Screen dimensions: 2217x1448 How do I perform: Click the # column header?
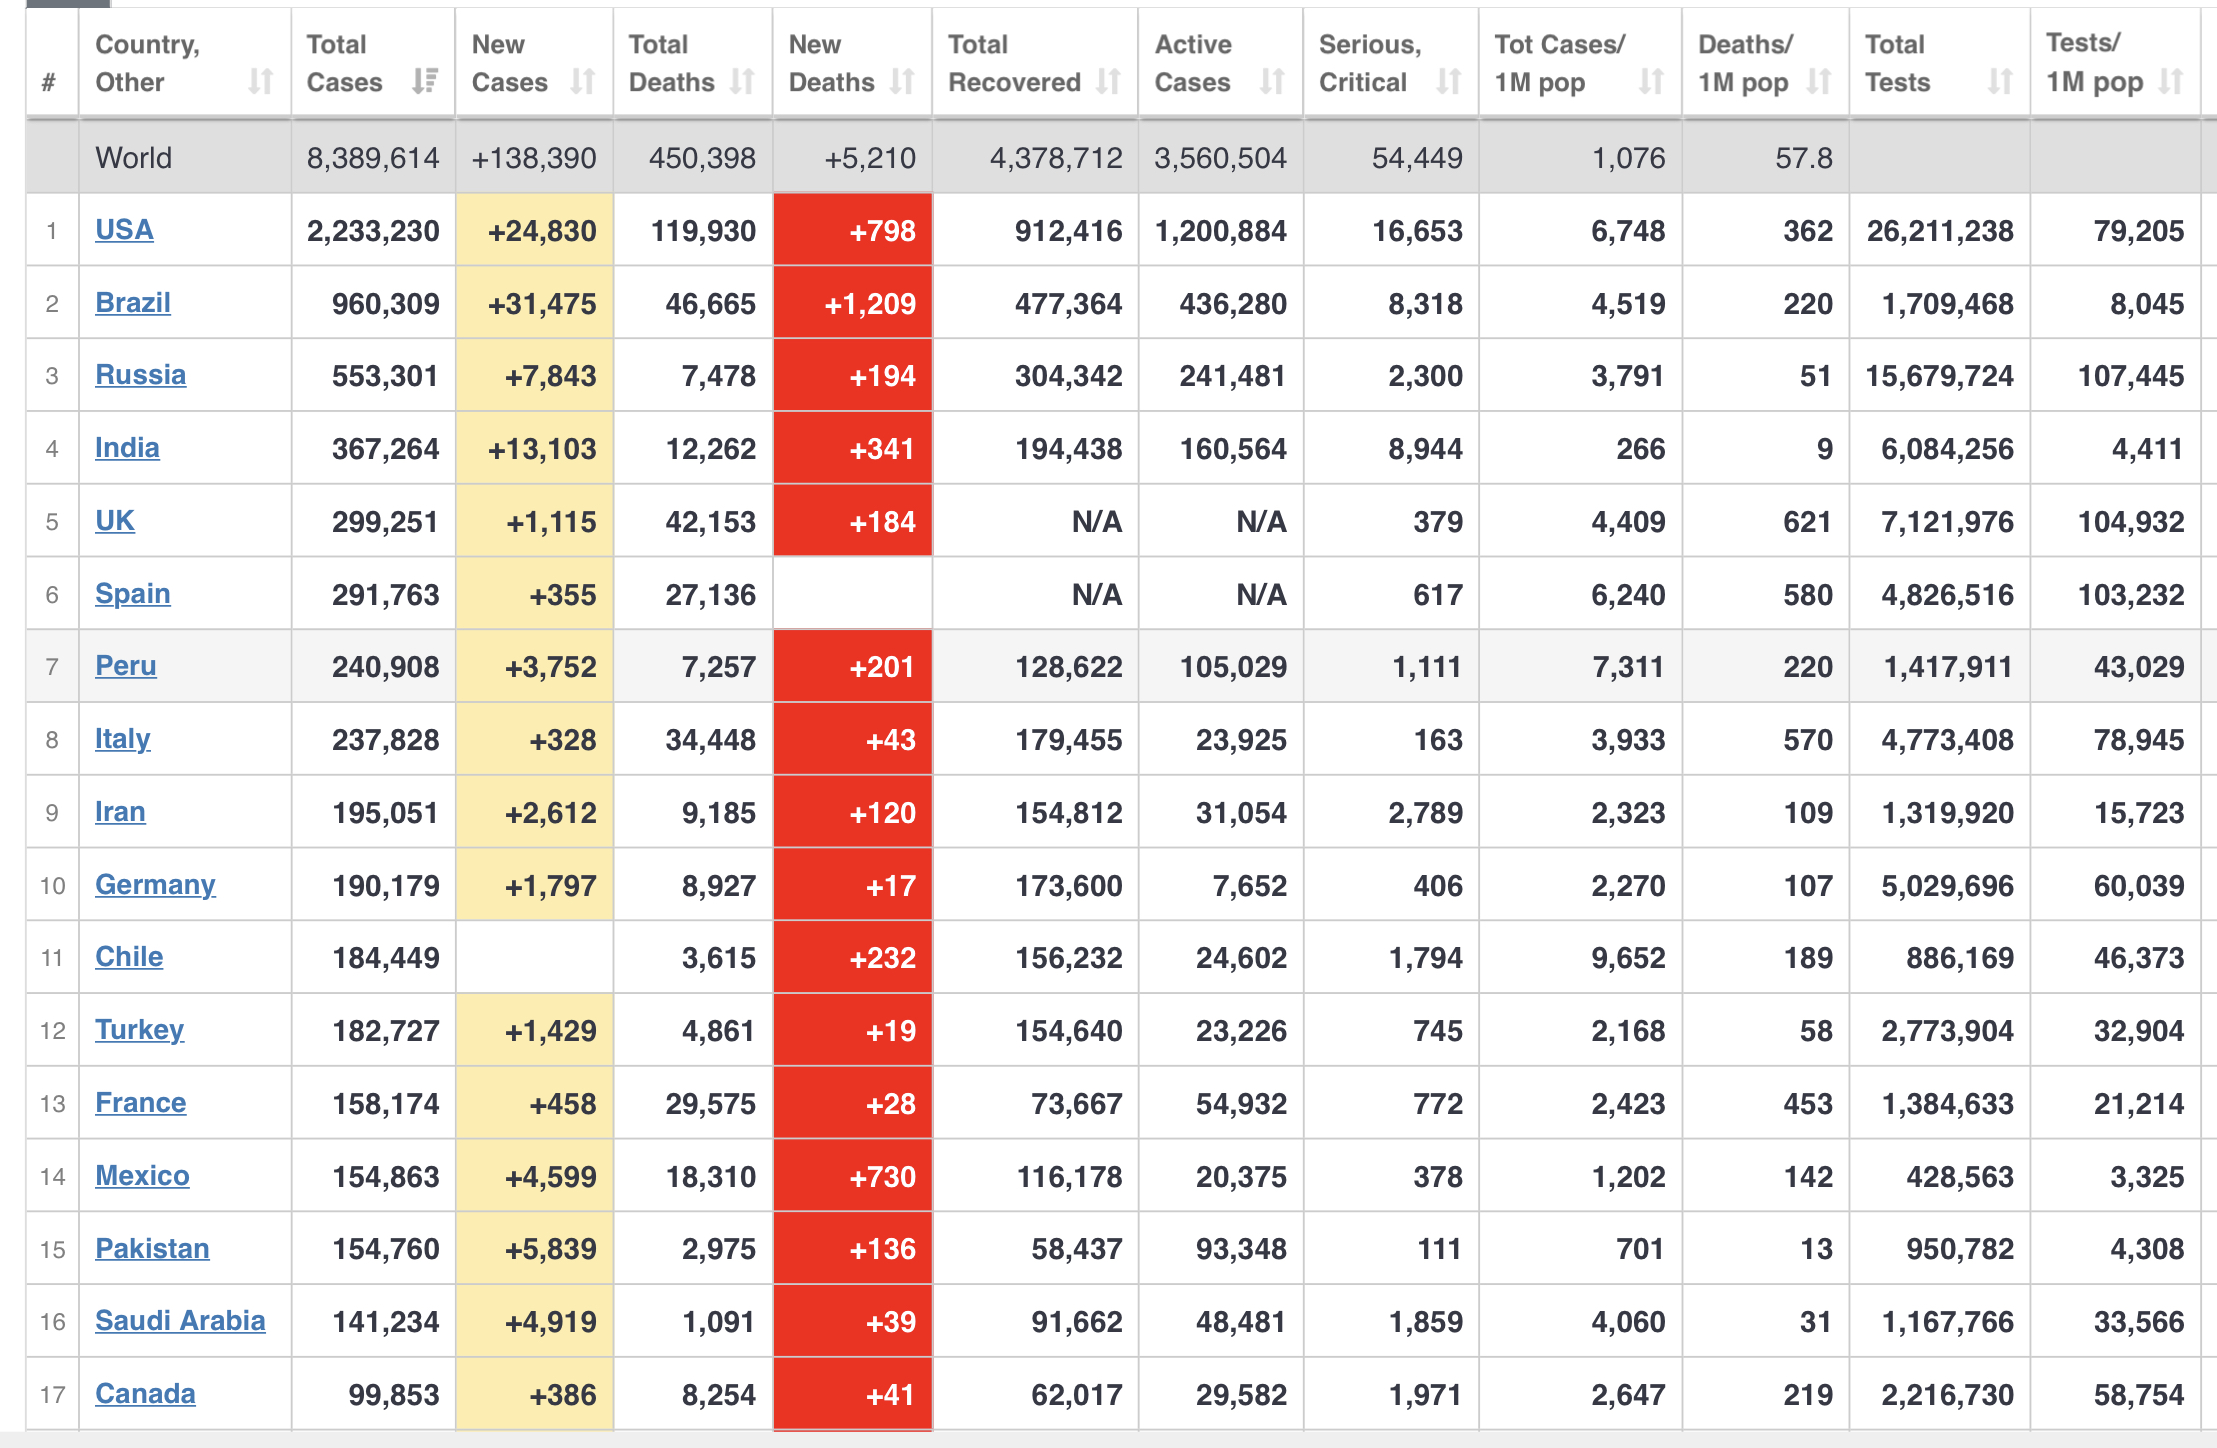point(49,82)
